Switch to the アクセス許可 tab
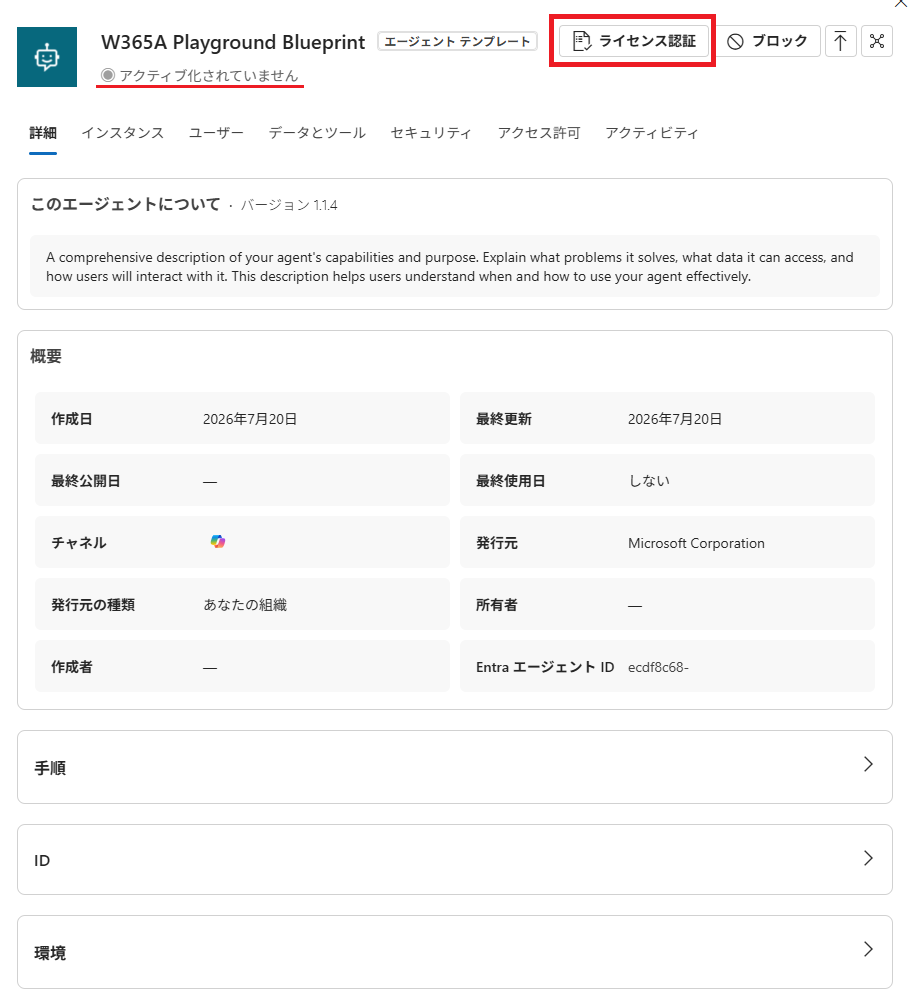The width and height of the screenshot is (919, 999). click(539, 133)
